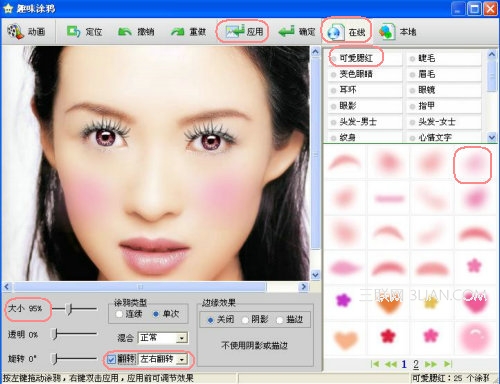Switch to 在线 online material source
The height and width of the screenshot is (384, 500).
[346, 32]
